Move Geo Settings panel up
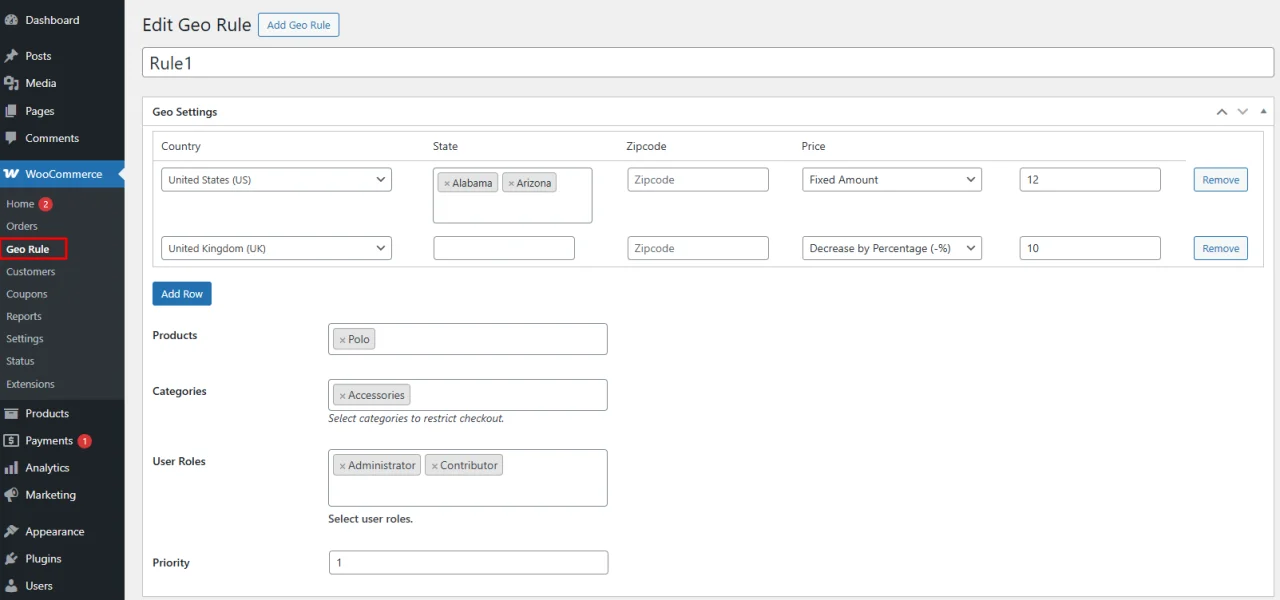The image size is (1280, 600). click(1222, 112)
